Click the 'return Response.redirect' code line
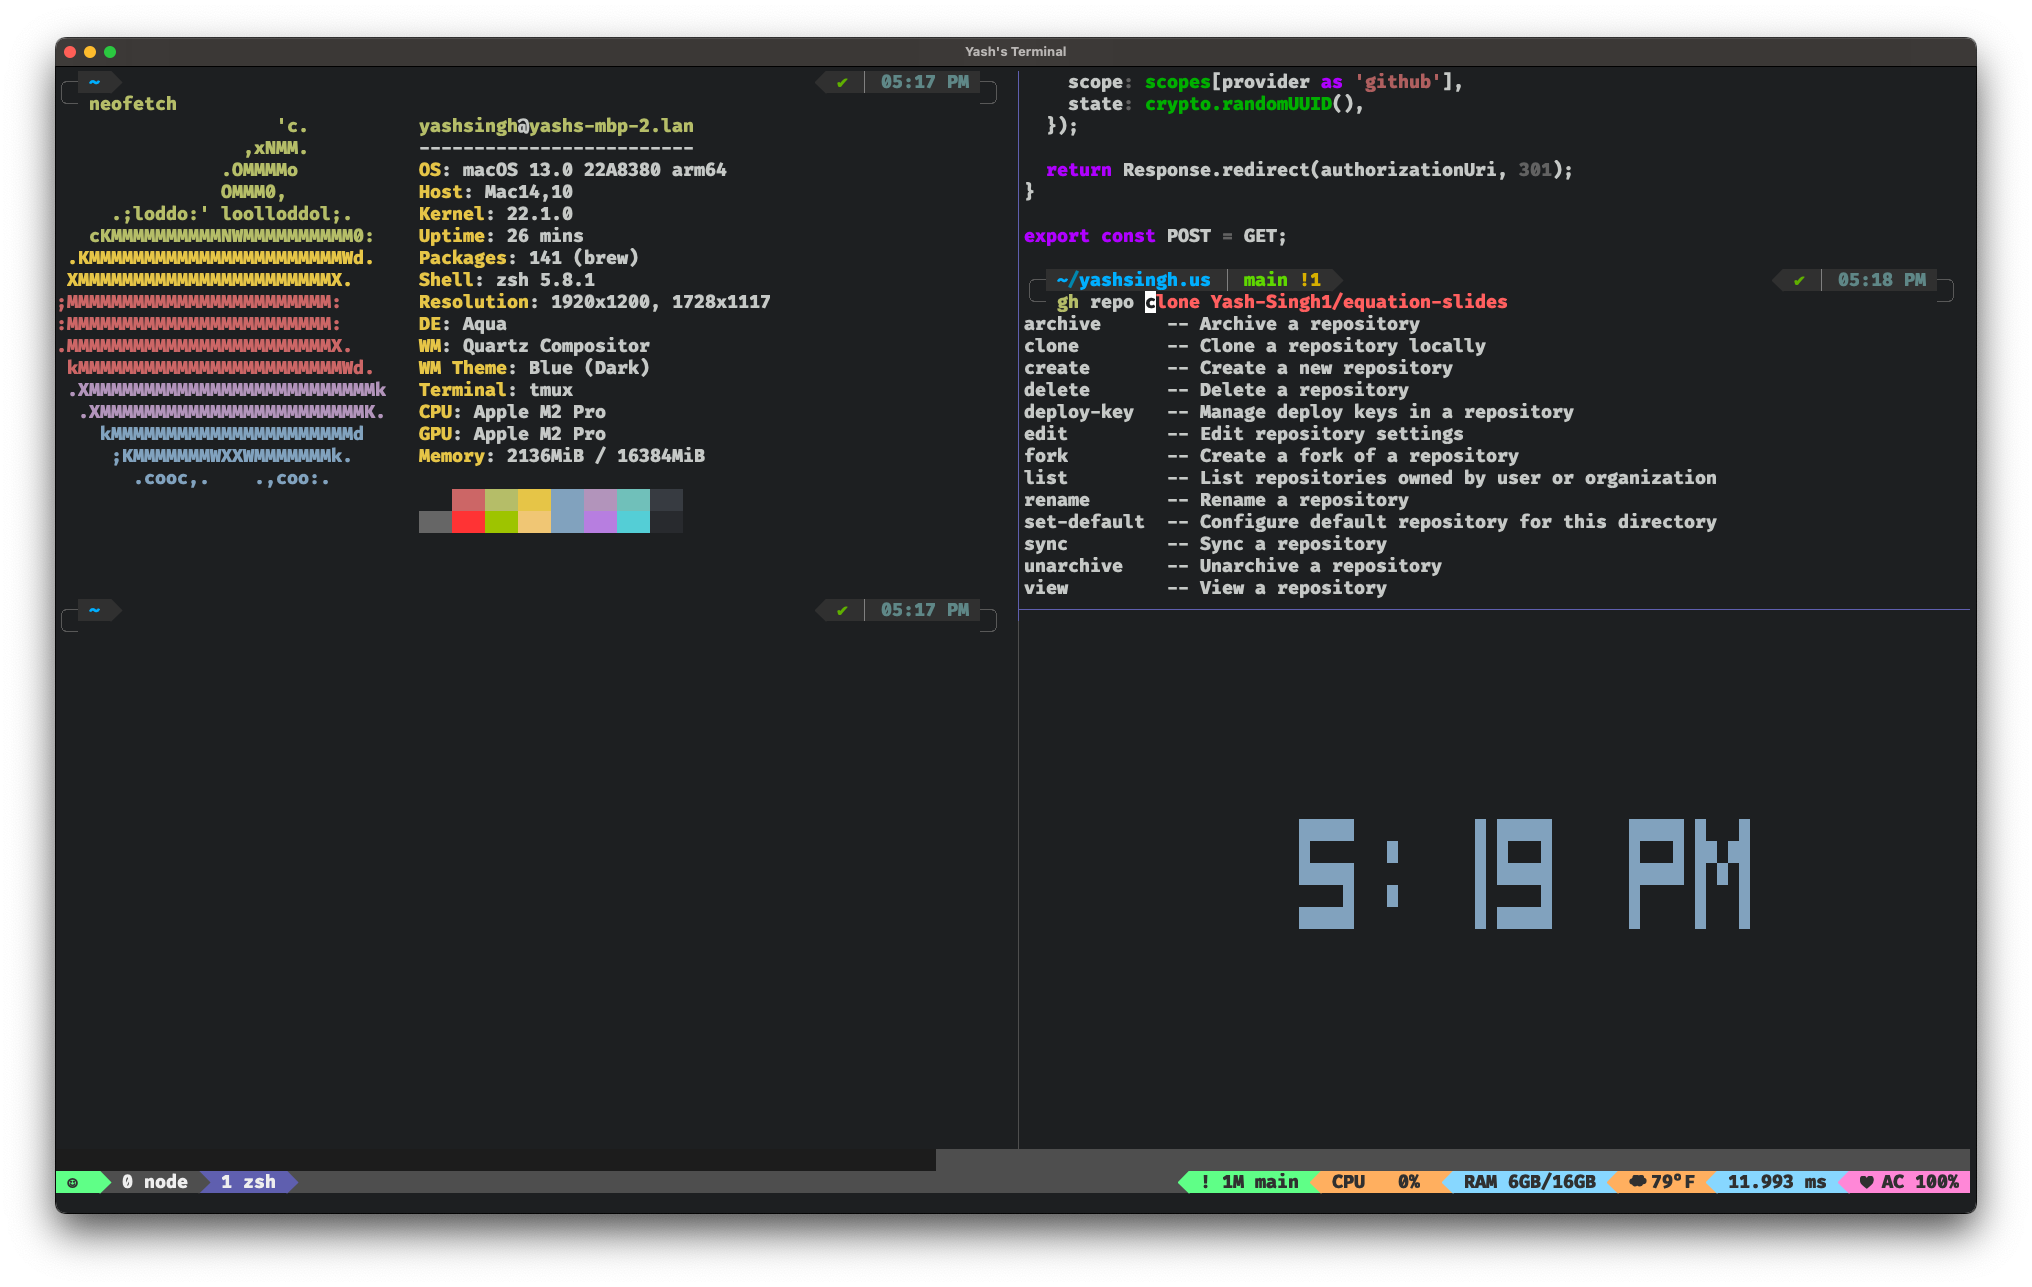Screen dimensions: 2032x1287 click(x=1309, y=170)
